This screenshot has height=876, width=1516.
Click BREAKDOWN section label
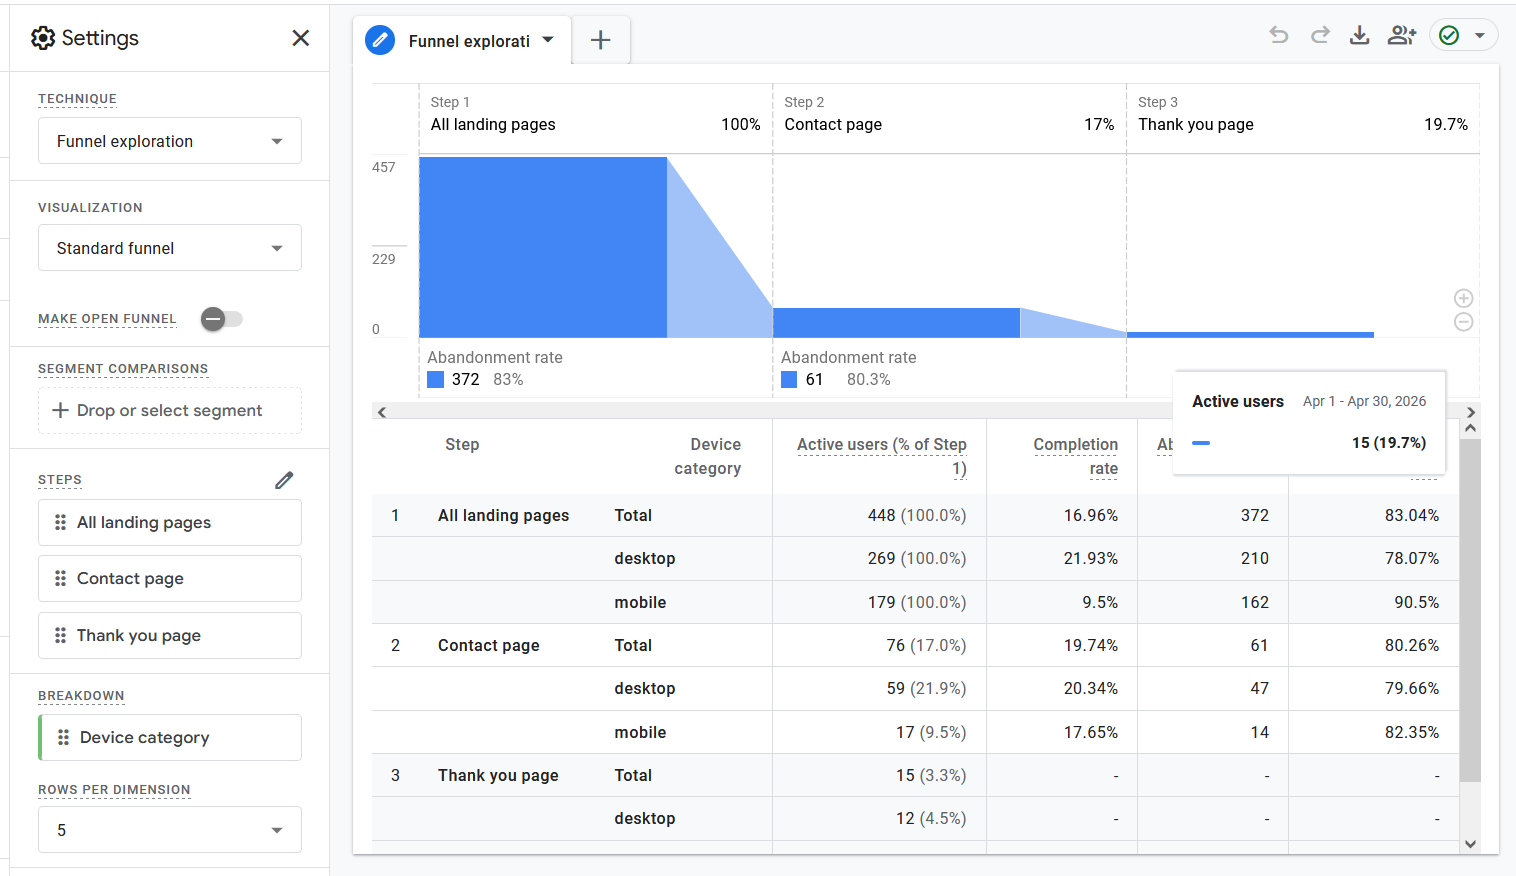pos(81,696)
